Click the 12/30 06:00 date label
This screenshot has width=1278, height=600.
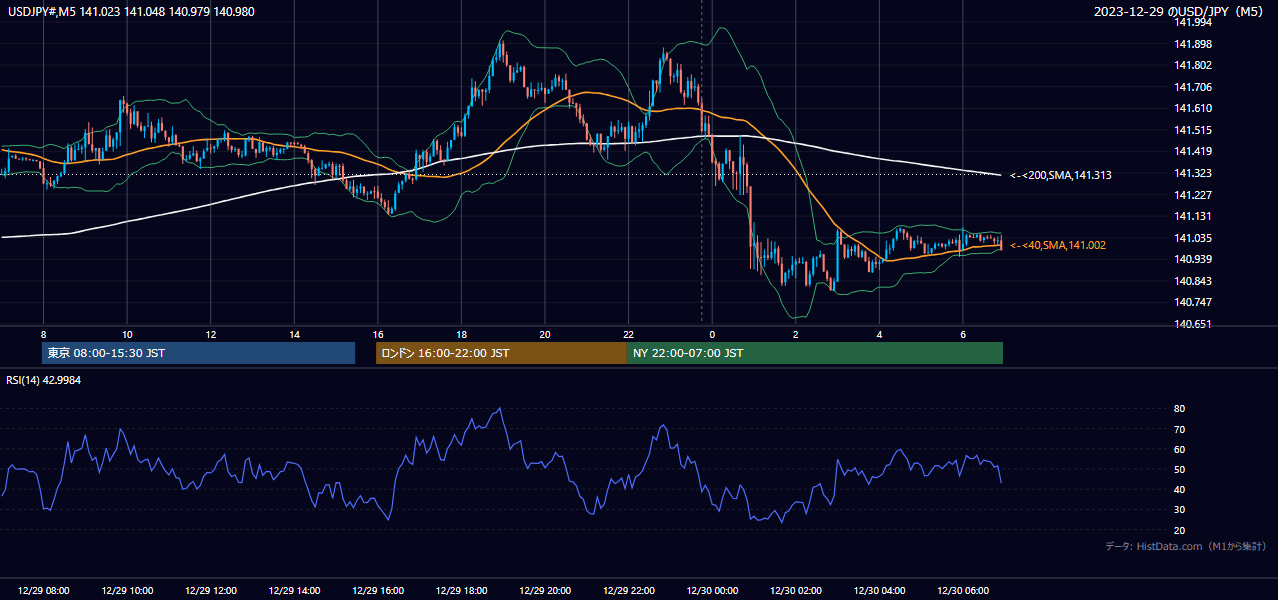(x=963, y=591)
